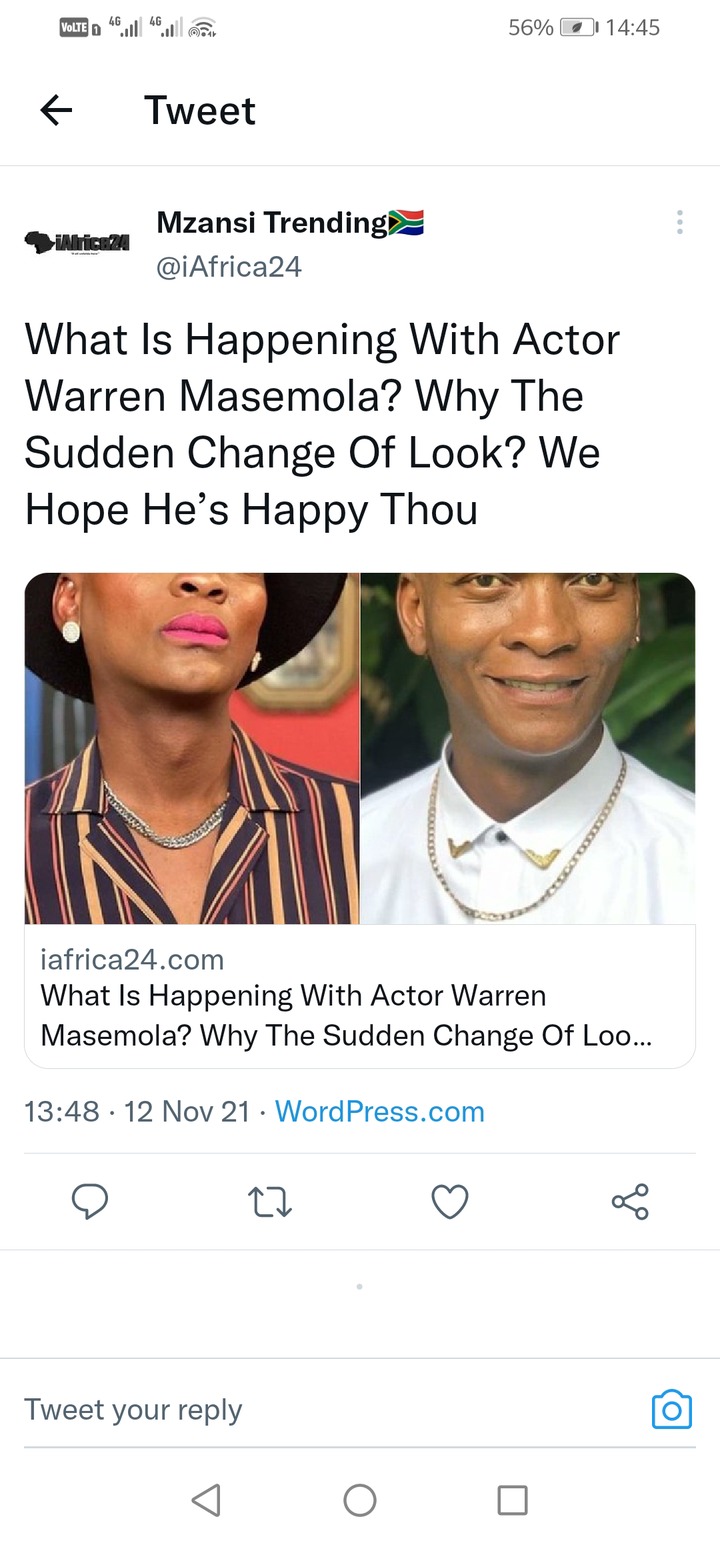Image resolution: width=720 pixels, height=1541 pixels.
Task: Like the tweet with heart icon
Action: [x=450, y=1201]
